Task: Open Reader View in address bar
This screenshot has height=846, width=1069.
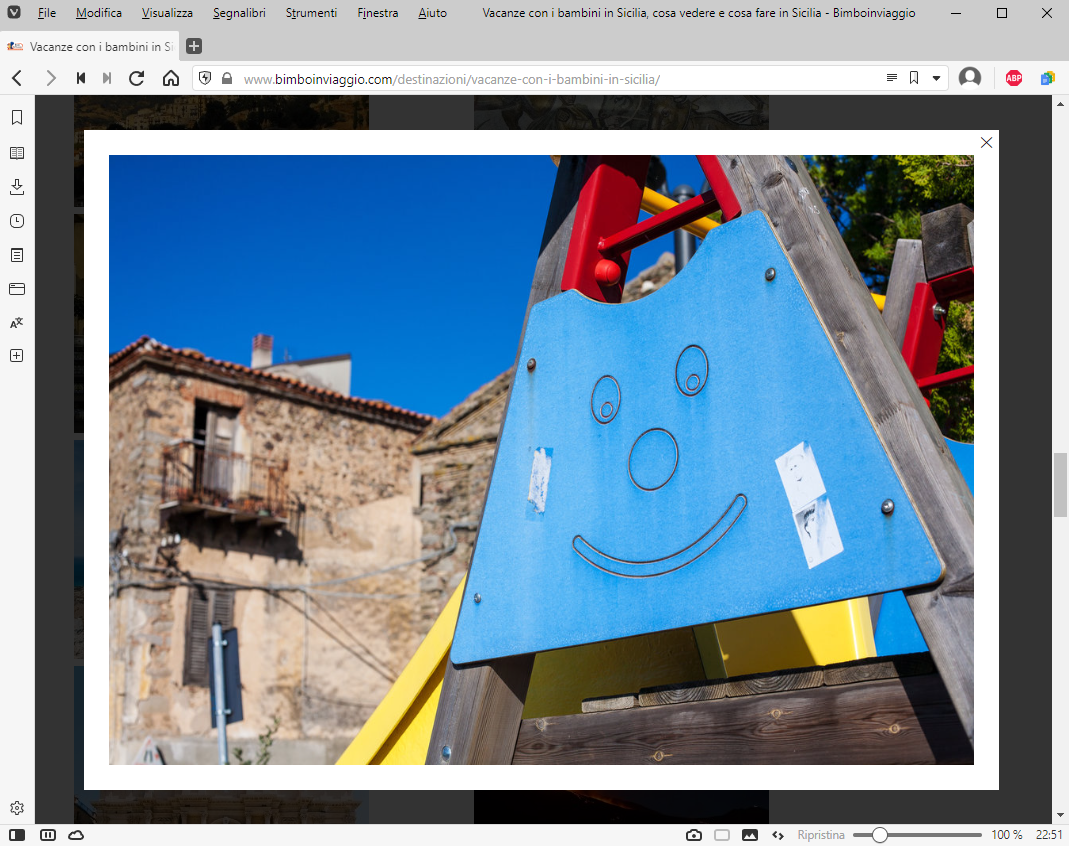Action: tap(891, 78)
